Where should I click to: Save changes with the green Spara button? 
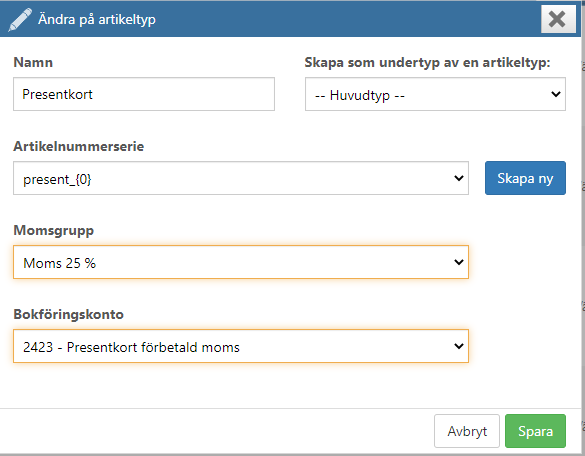coord(535,431)
